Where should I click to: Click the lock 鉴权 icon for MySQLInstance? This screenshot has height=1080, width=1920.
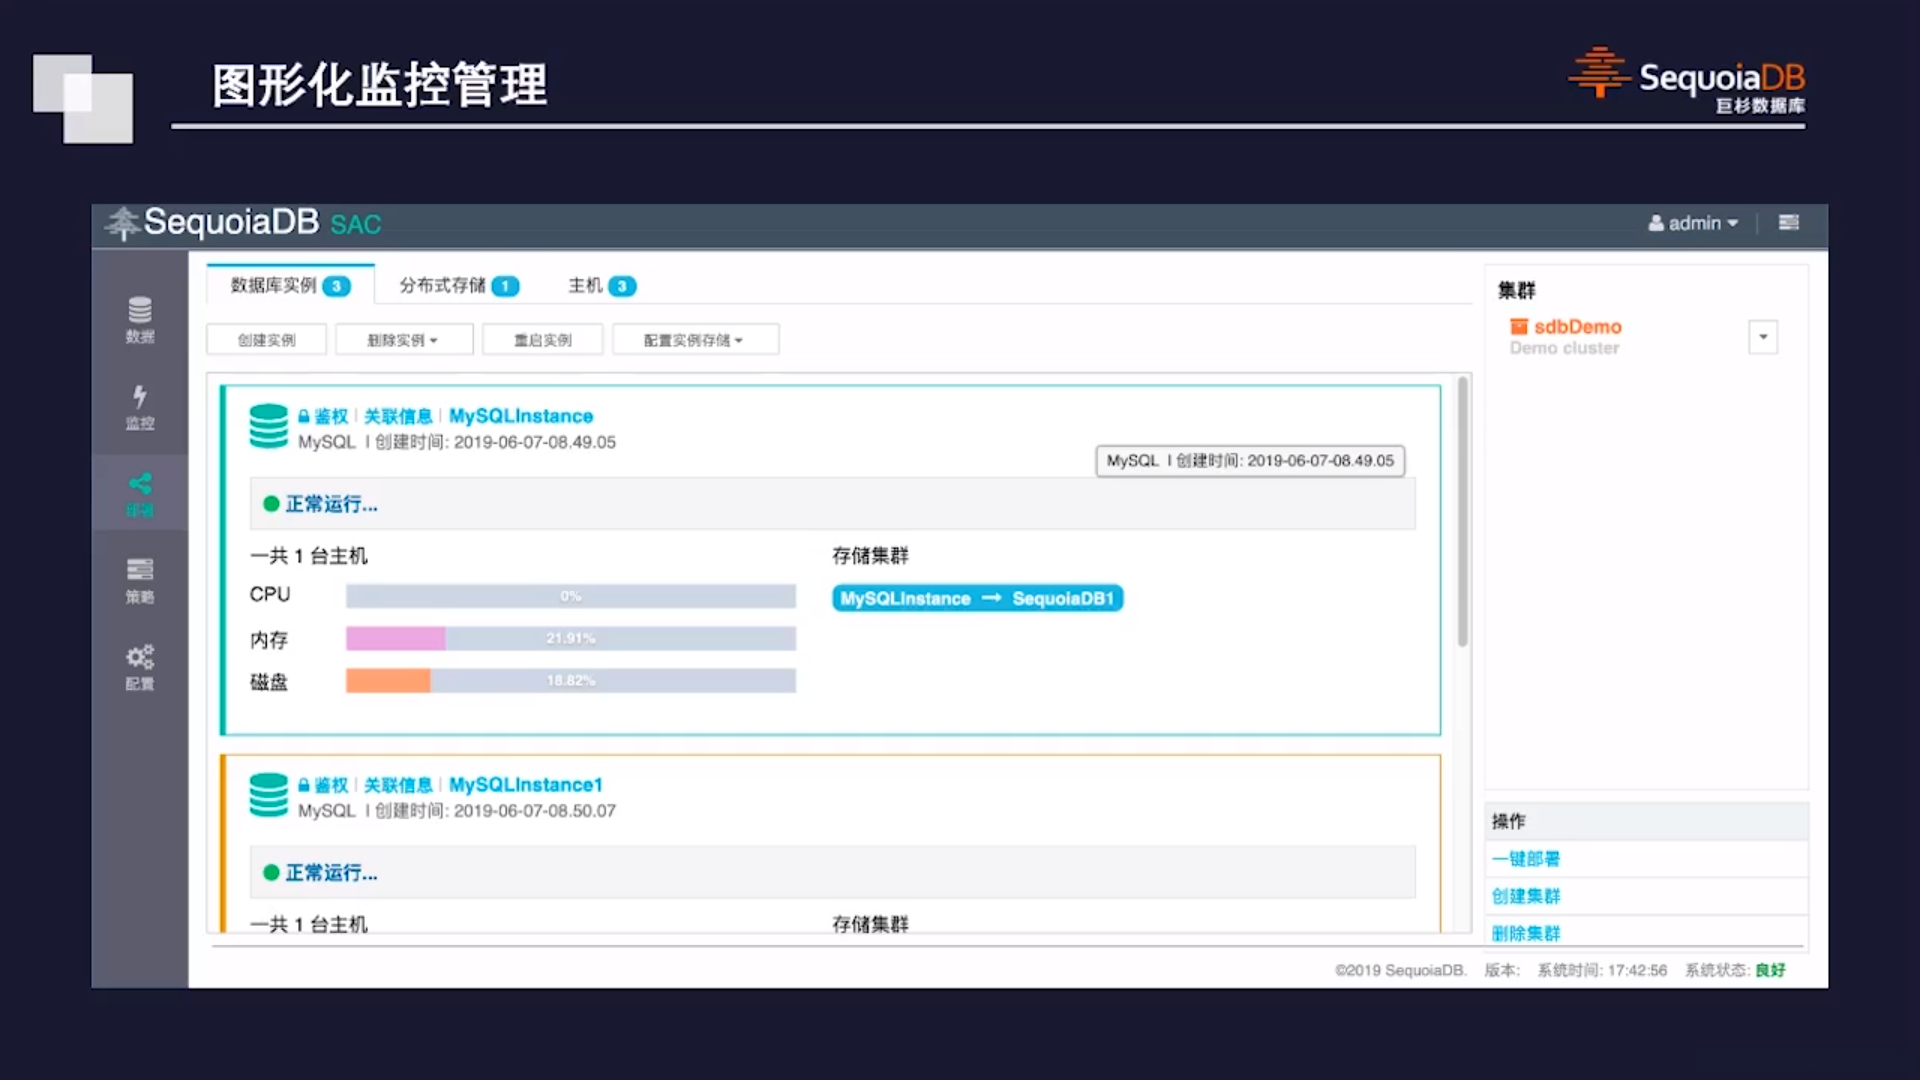tap(304, 416)
